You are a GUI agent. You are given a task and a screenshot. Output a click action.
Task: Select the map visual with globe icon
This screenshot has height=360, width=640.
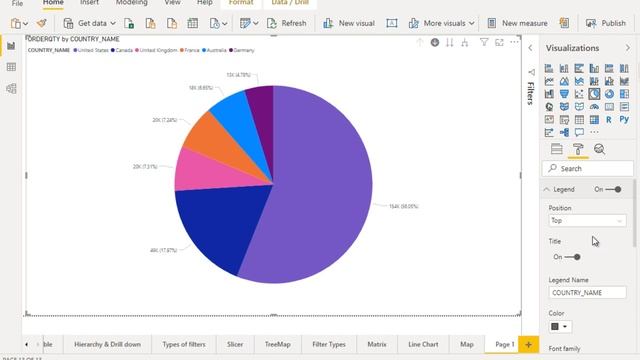(x=549, y=107)
